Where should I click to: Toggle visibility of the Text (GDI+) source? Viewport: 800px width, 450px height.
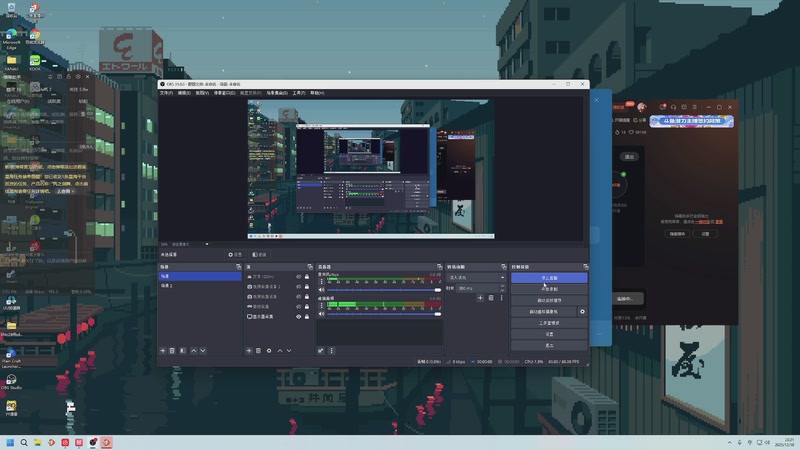click(298, 277)
